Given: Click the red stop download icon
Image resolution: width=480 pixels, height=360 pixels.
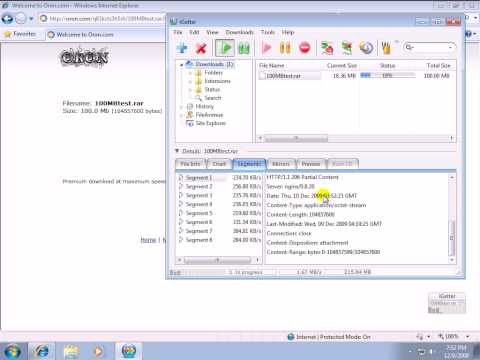Looking at the screenshot, I should coord(305,48).
